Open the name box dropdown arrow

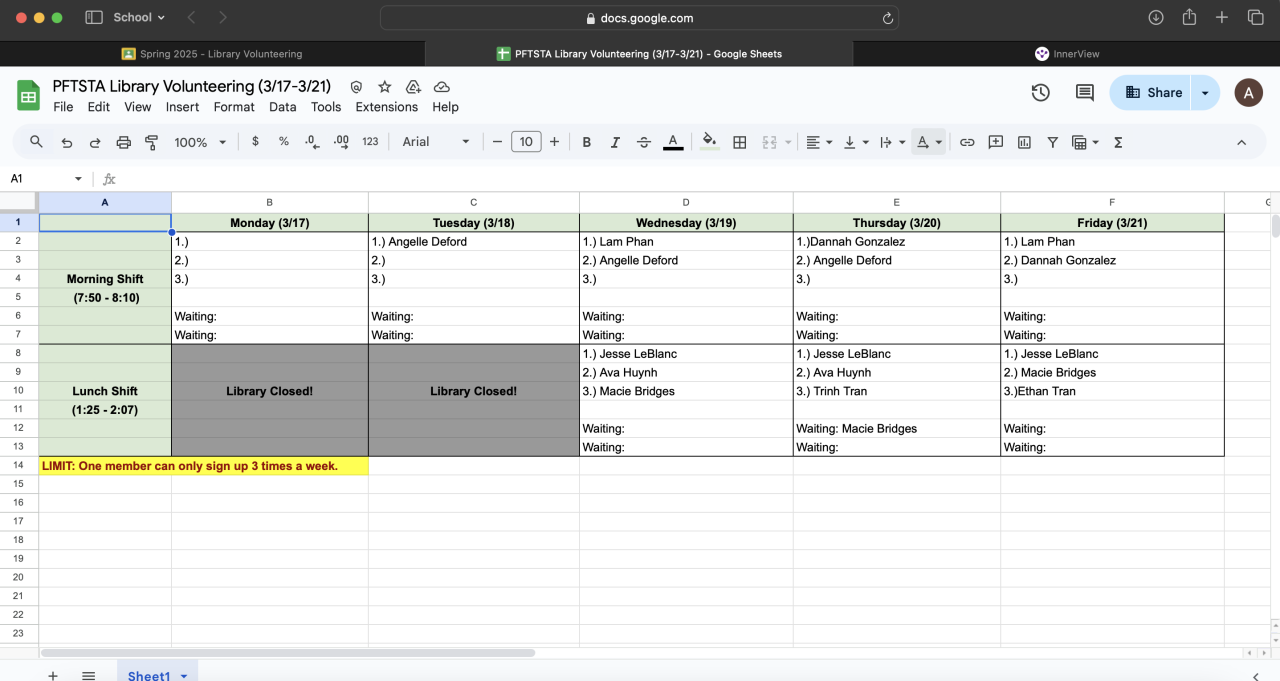pos(78,179)
